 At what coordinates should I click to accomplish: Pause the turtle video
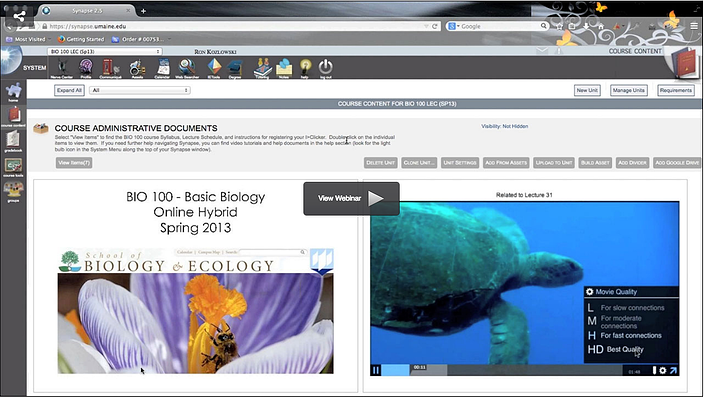376,370
